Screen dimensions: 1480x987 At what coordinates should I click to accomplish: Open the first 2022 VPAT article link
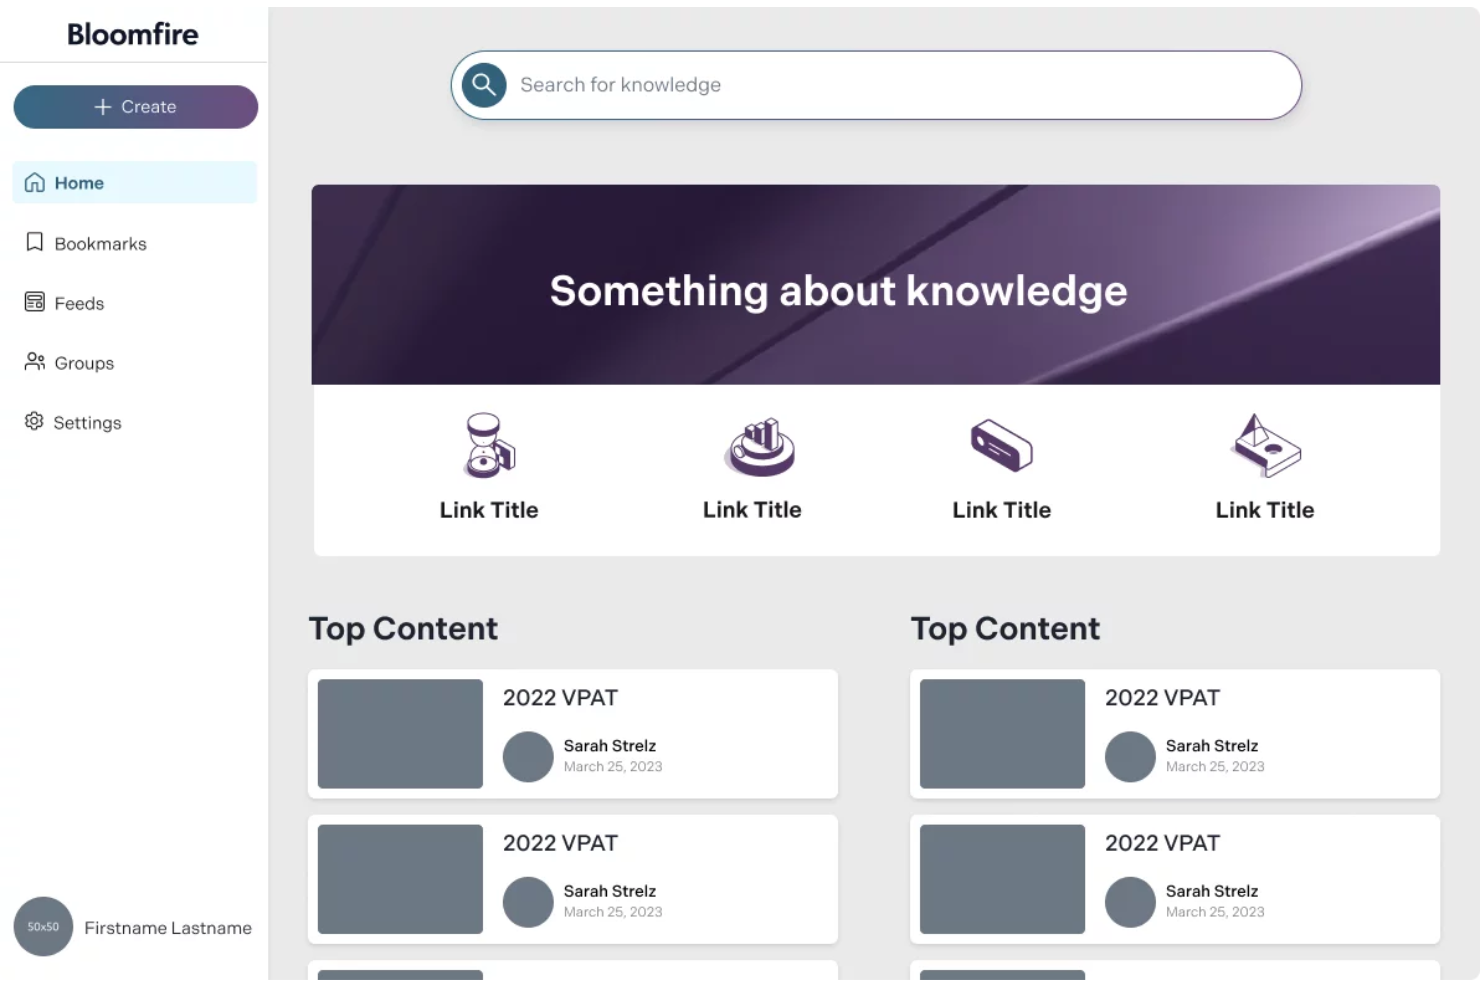tap(560, 697)
